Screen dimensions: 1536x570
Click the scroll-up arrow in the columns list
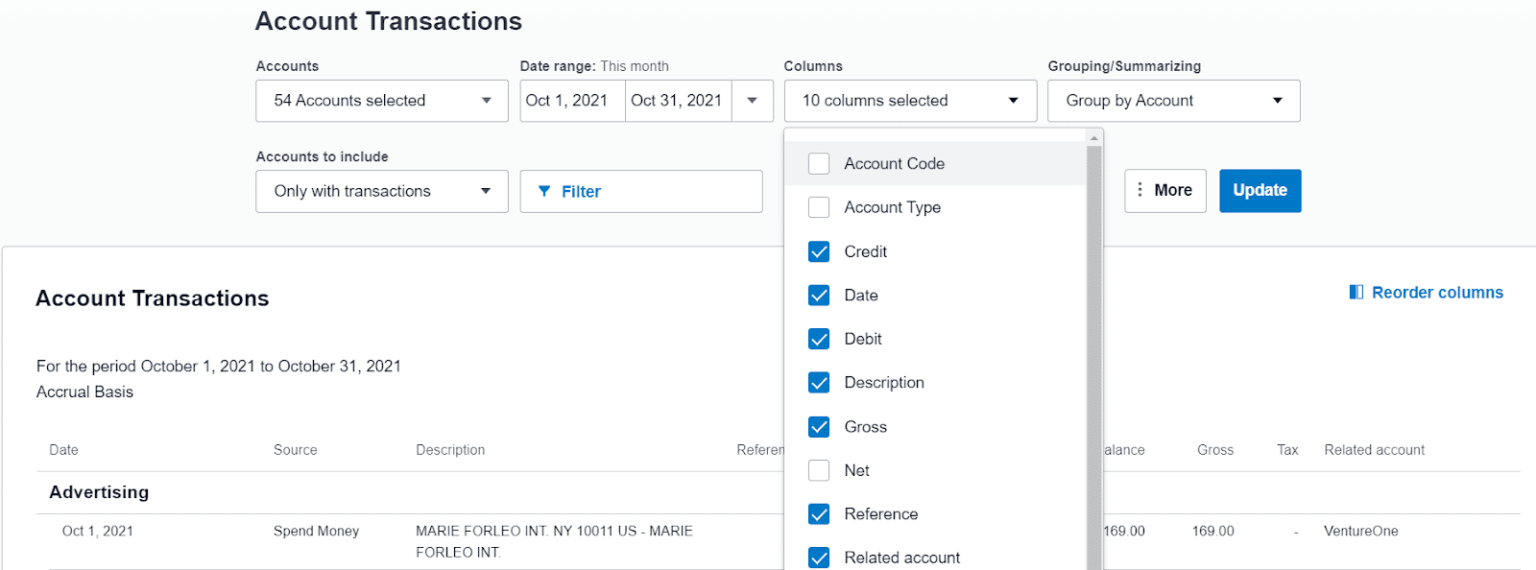1094,137
